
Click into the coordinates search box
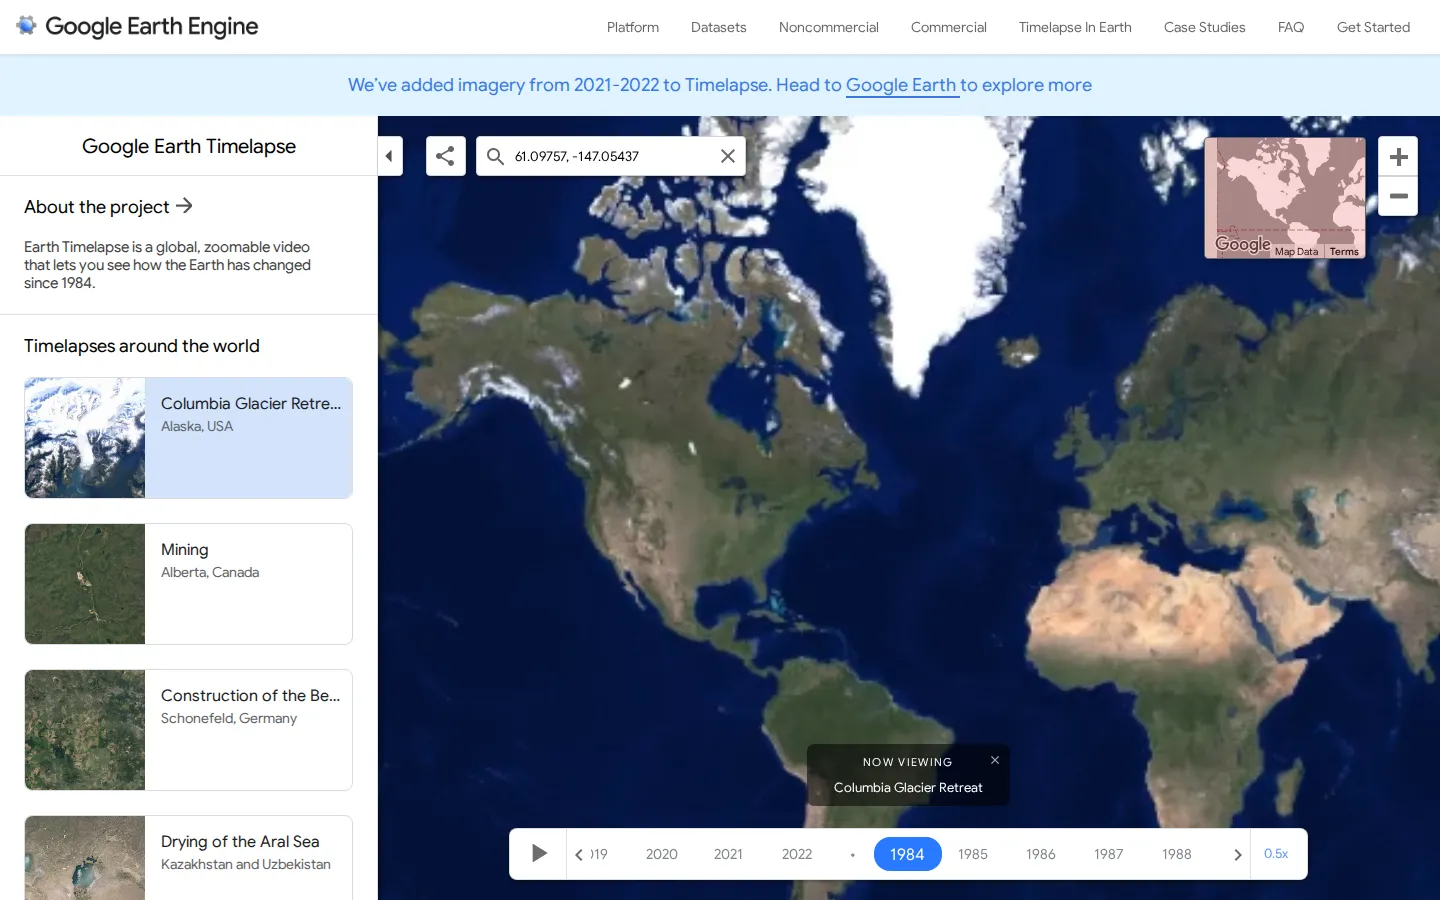pyautogui.click(x=611, y=156)
